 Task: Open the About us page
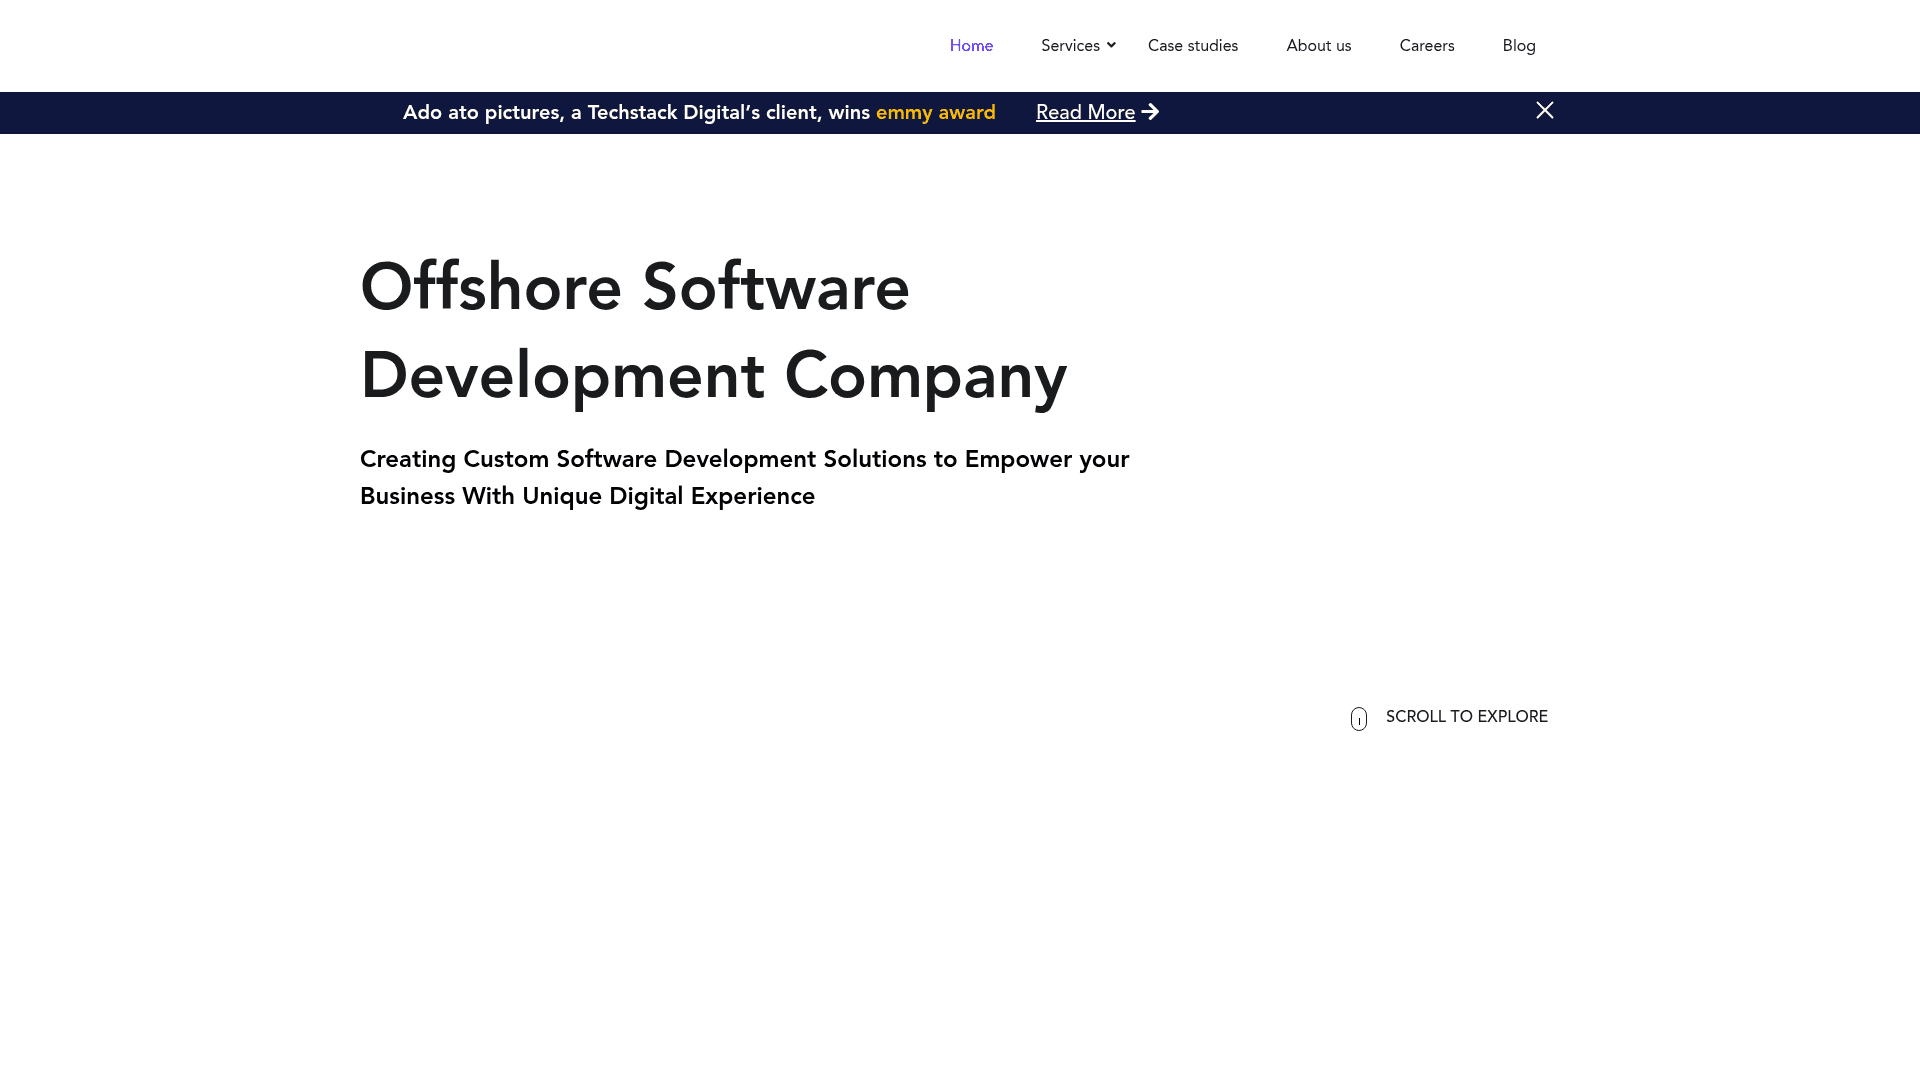click(1318, 45)
